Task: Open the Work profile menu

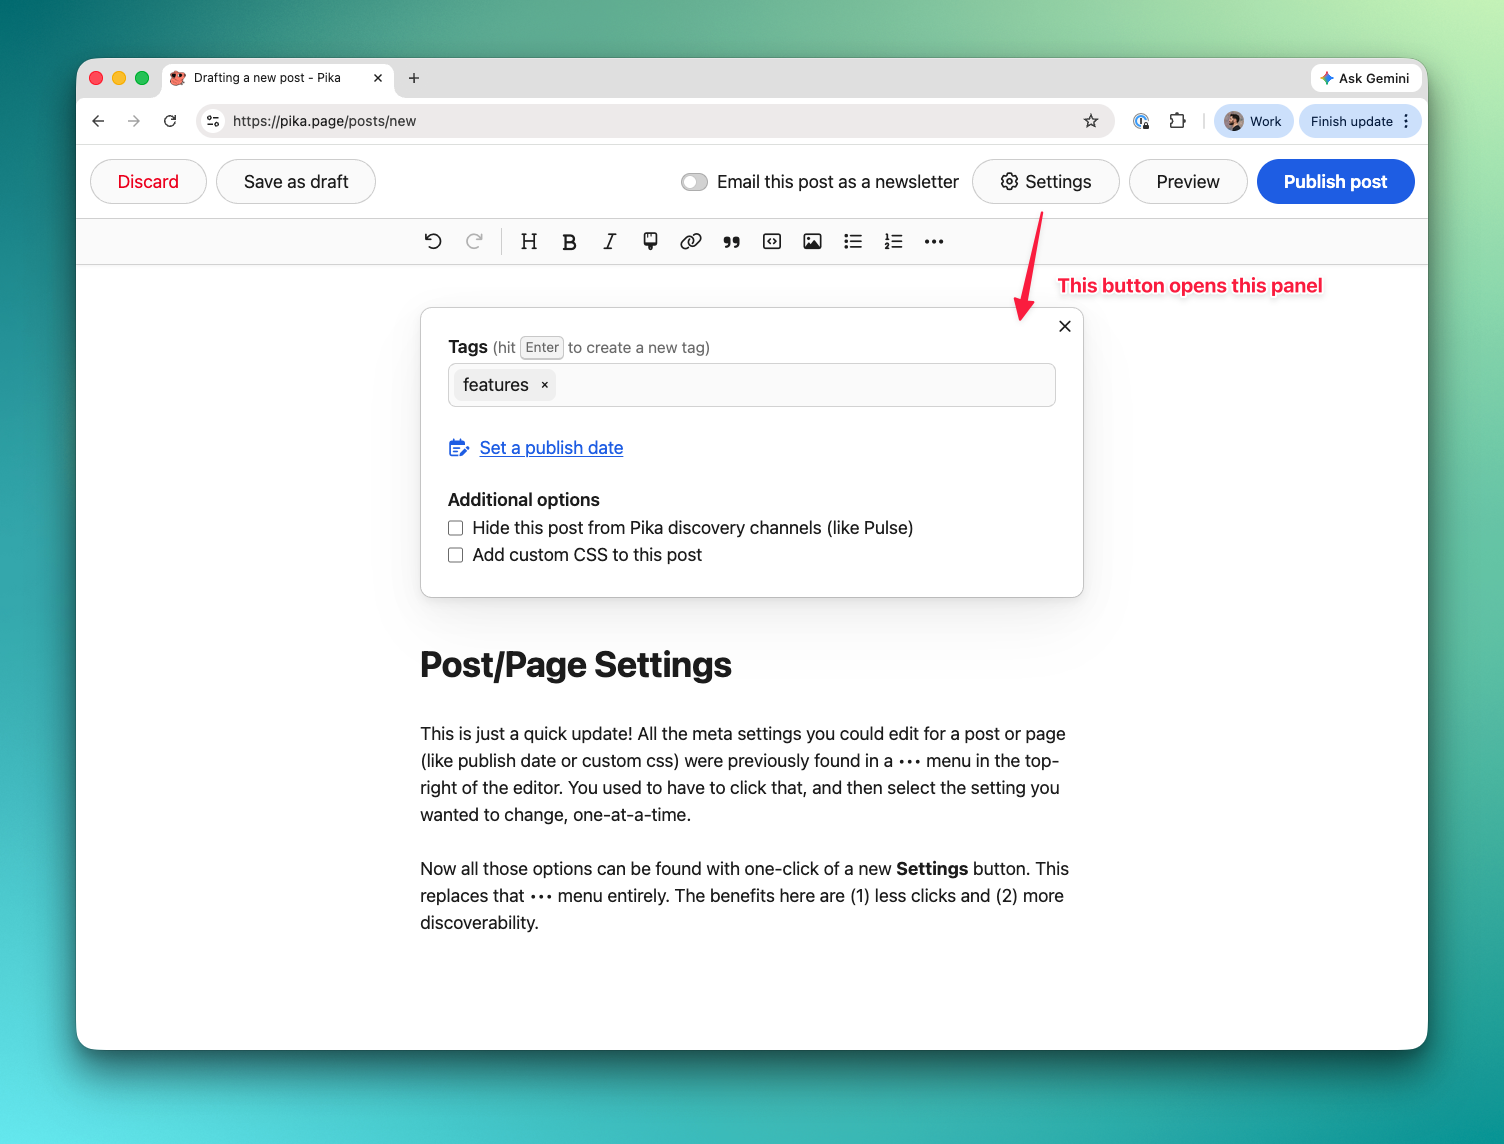Action: tap(1253, 121)
